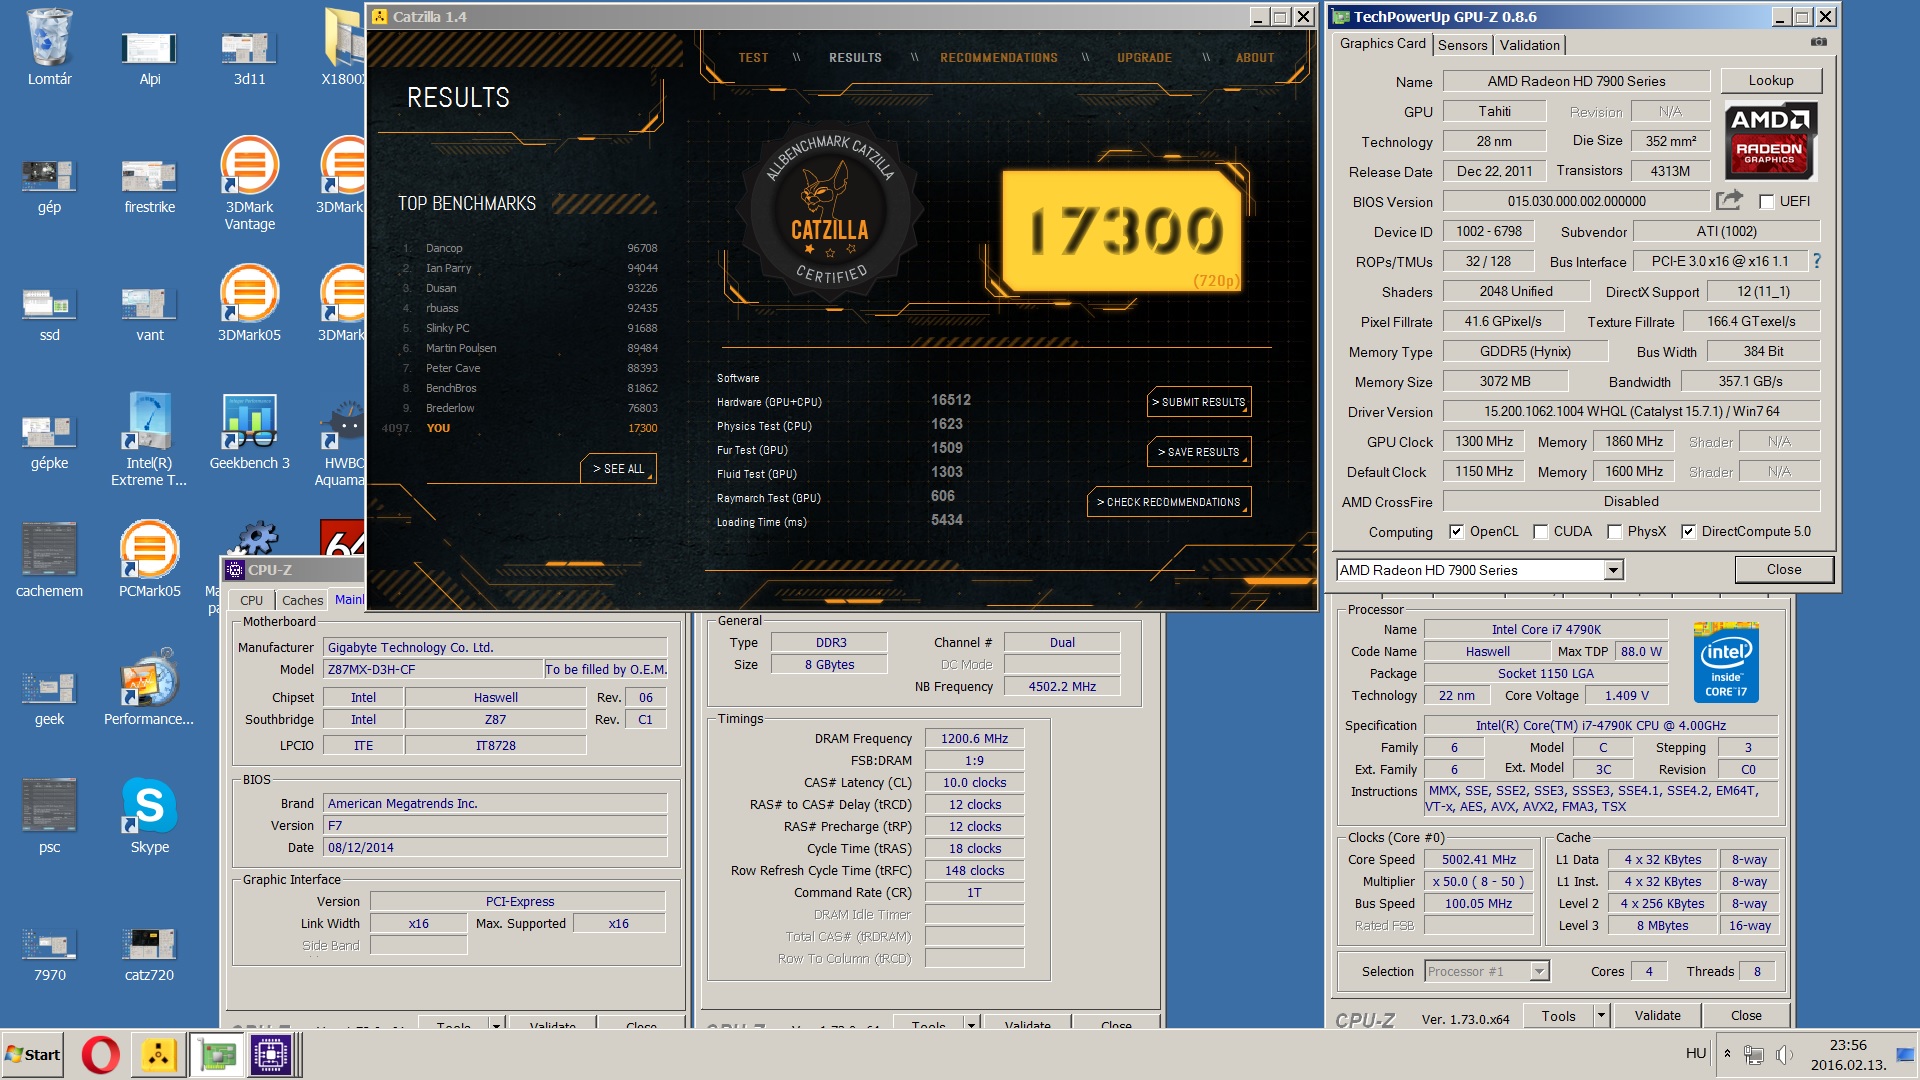Show hidden tray icons arrow

pyautogui.click(x=1727, y=1054)
